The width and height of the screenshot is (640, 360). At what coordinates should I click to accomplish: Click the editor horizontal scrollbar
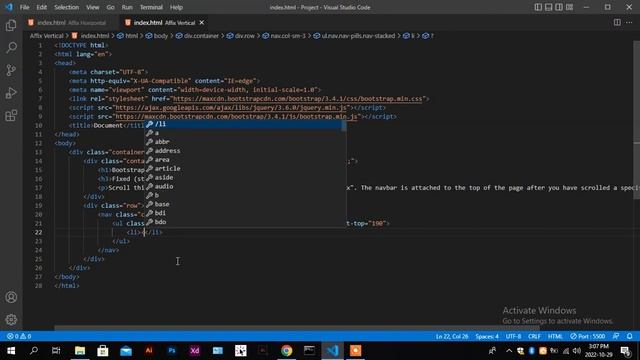297,328
